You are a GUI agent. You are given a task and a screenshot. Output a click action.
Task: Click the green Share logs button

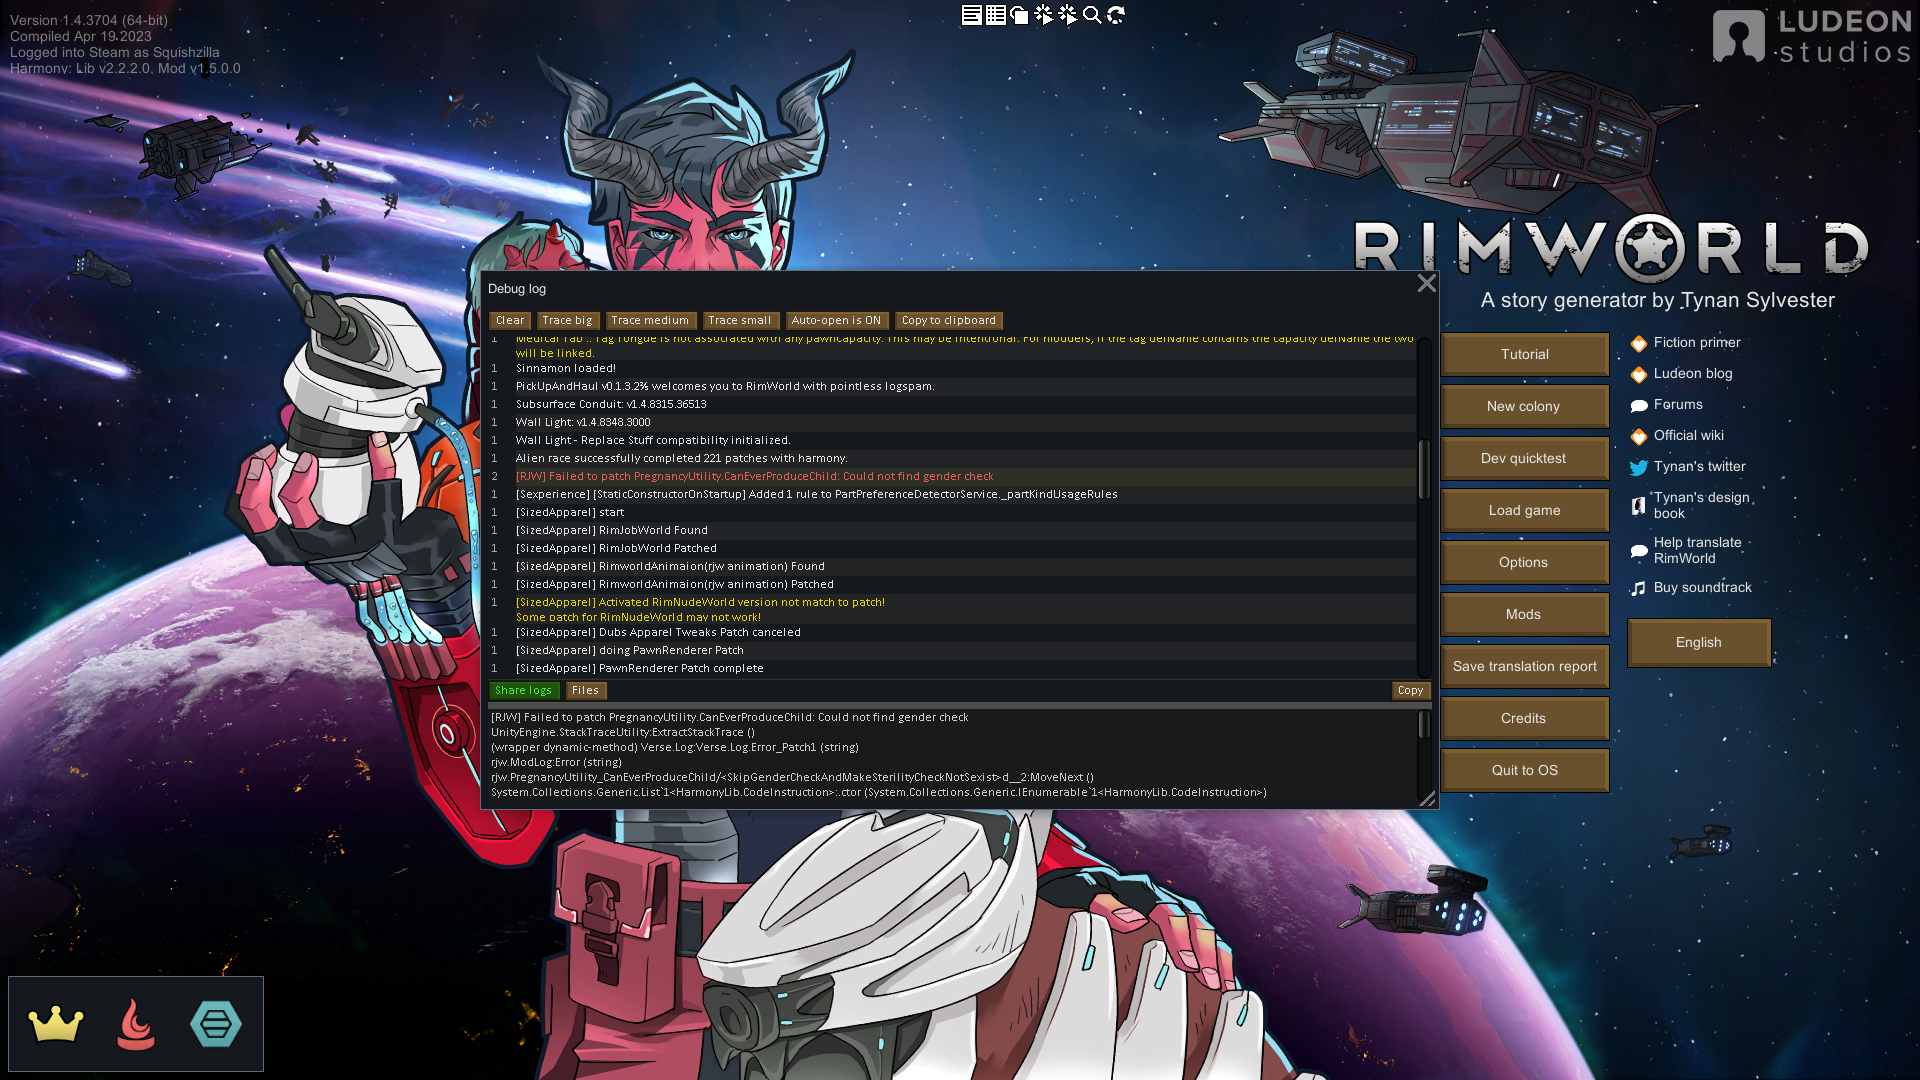click(524, 691)
